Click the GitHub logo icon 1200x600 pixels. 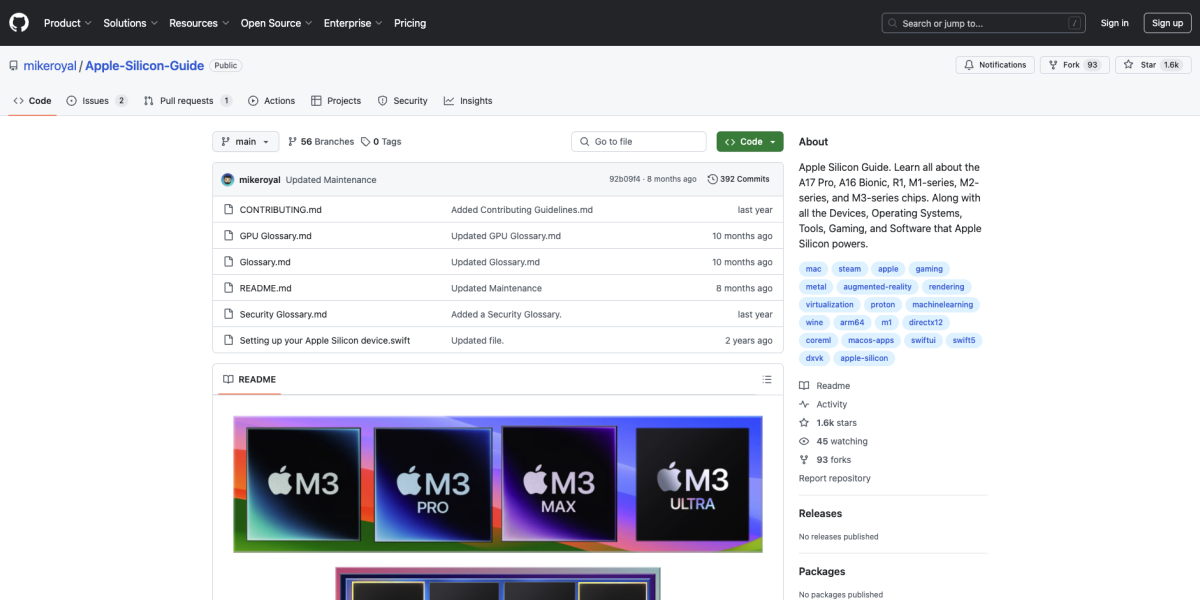pyautogui.click(x=19, y=22)
